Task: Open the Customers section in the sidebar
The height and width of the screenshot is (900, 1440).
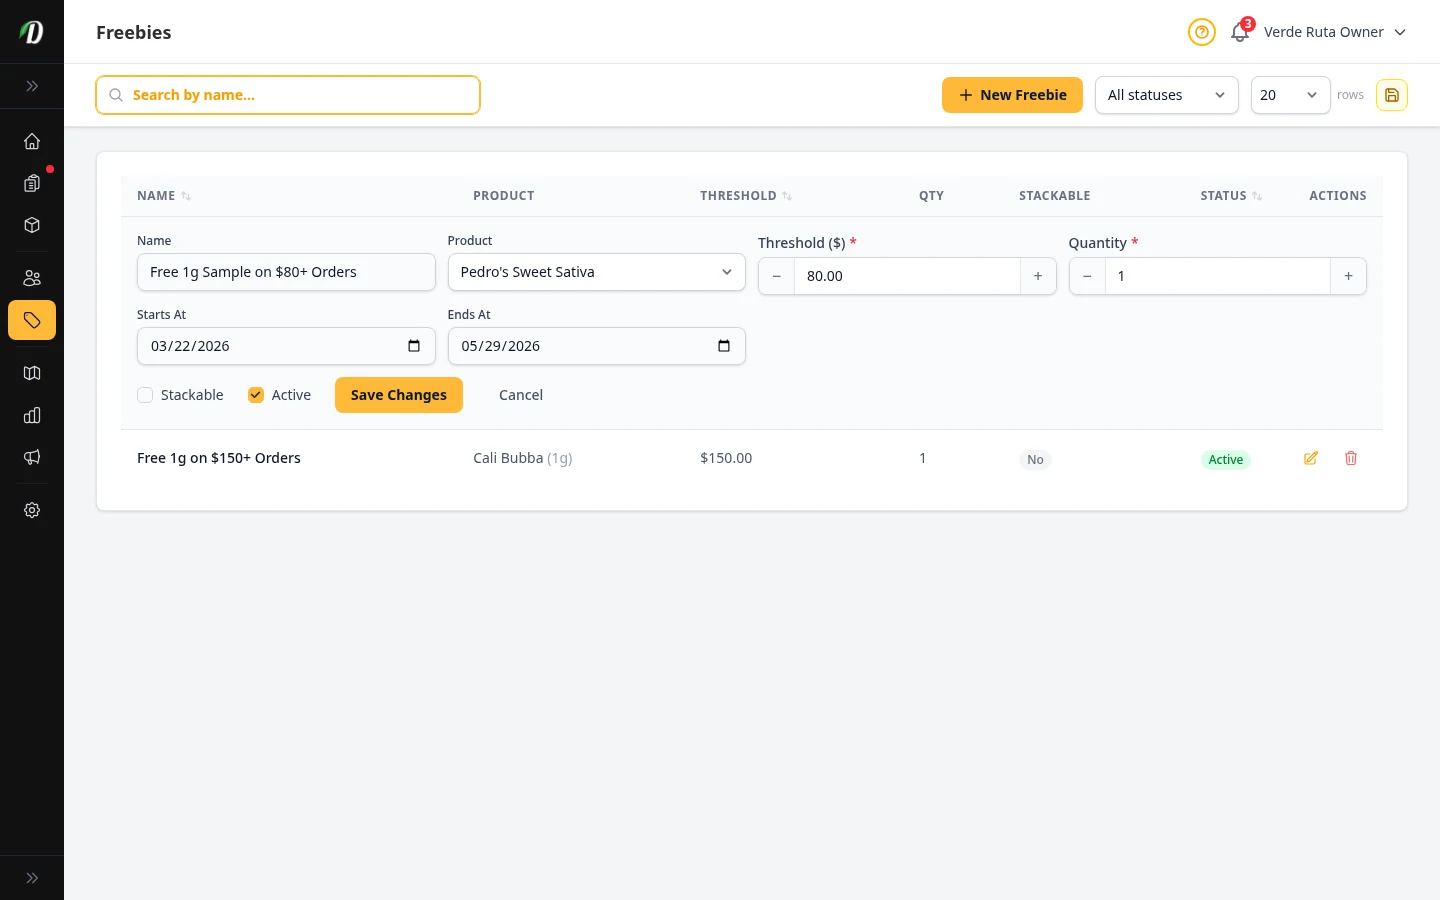Action: 32,277
